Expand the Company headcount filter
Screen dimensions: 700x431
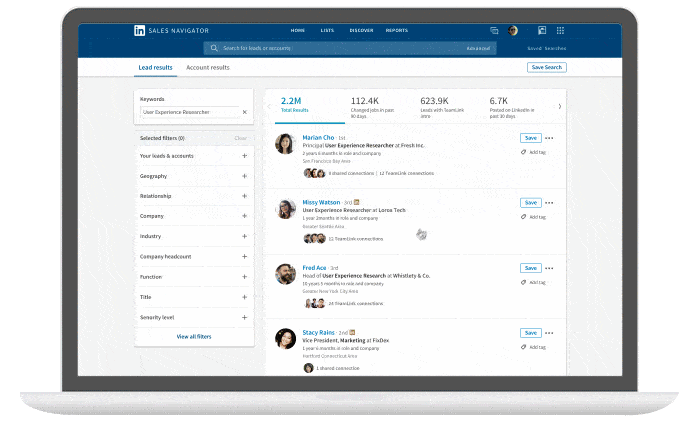[x=244, y=256]
